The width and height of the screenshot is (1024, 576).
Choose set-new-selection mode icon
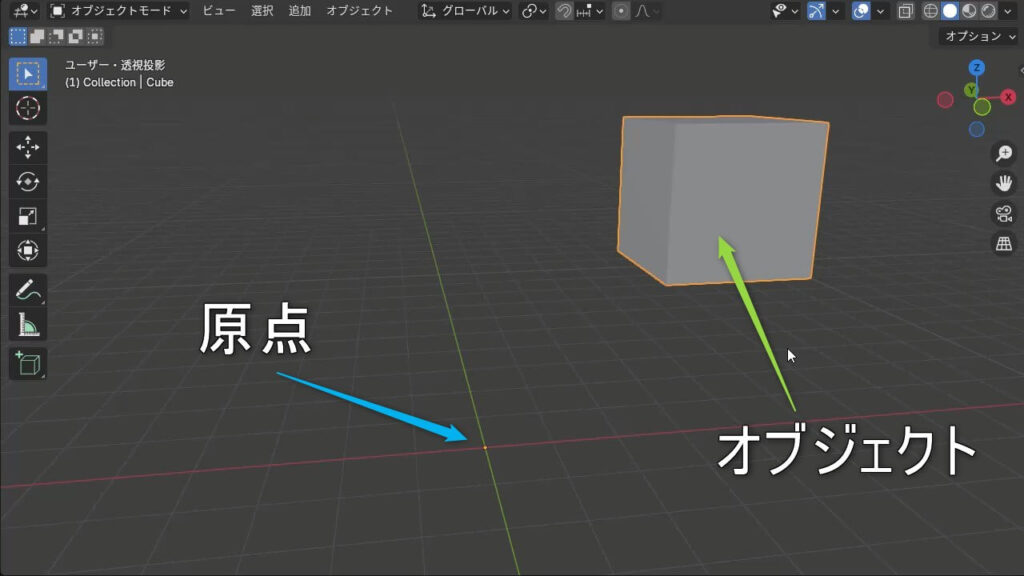[18, 37]
